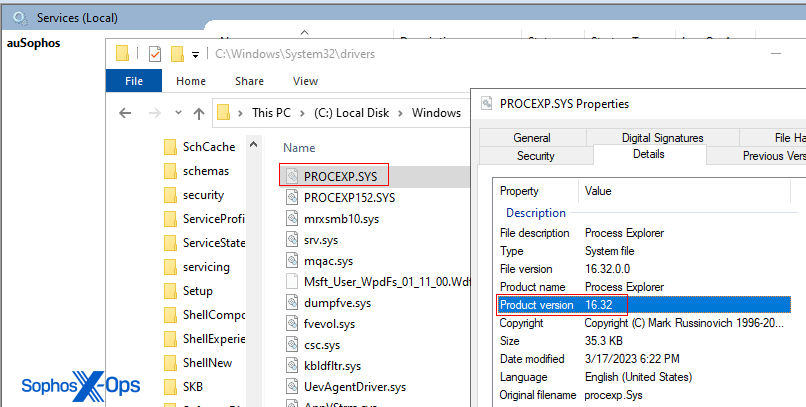This screenshot has height=407, width=806.
Task: Open the Security tab in Properties dialog
Action: (535, 156)
